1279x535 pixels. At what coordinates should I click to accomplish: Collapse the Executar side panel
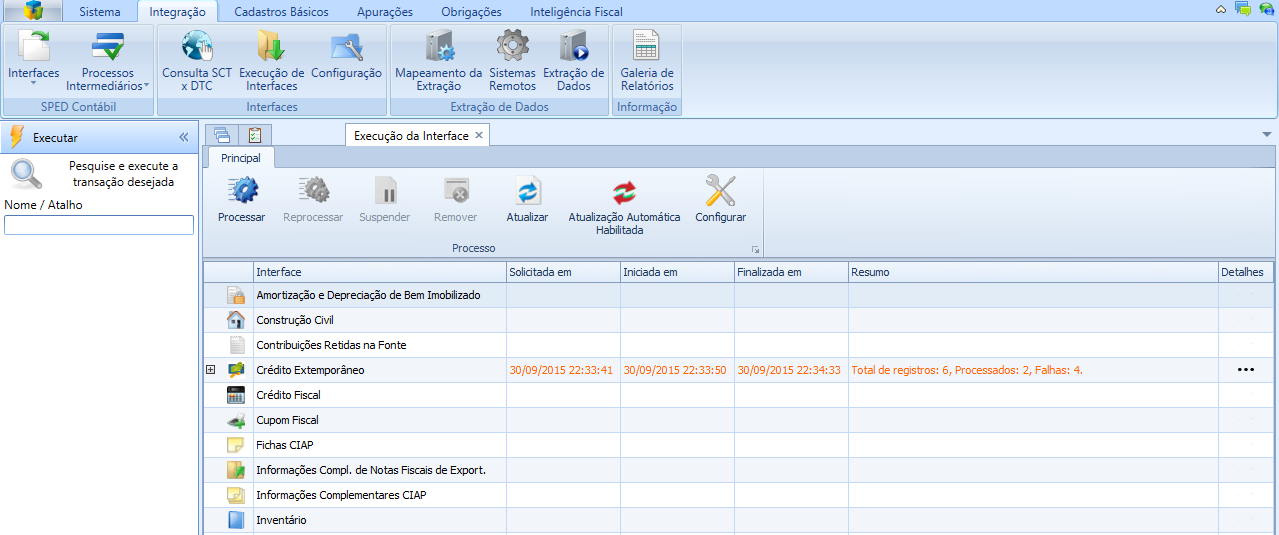184,137
